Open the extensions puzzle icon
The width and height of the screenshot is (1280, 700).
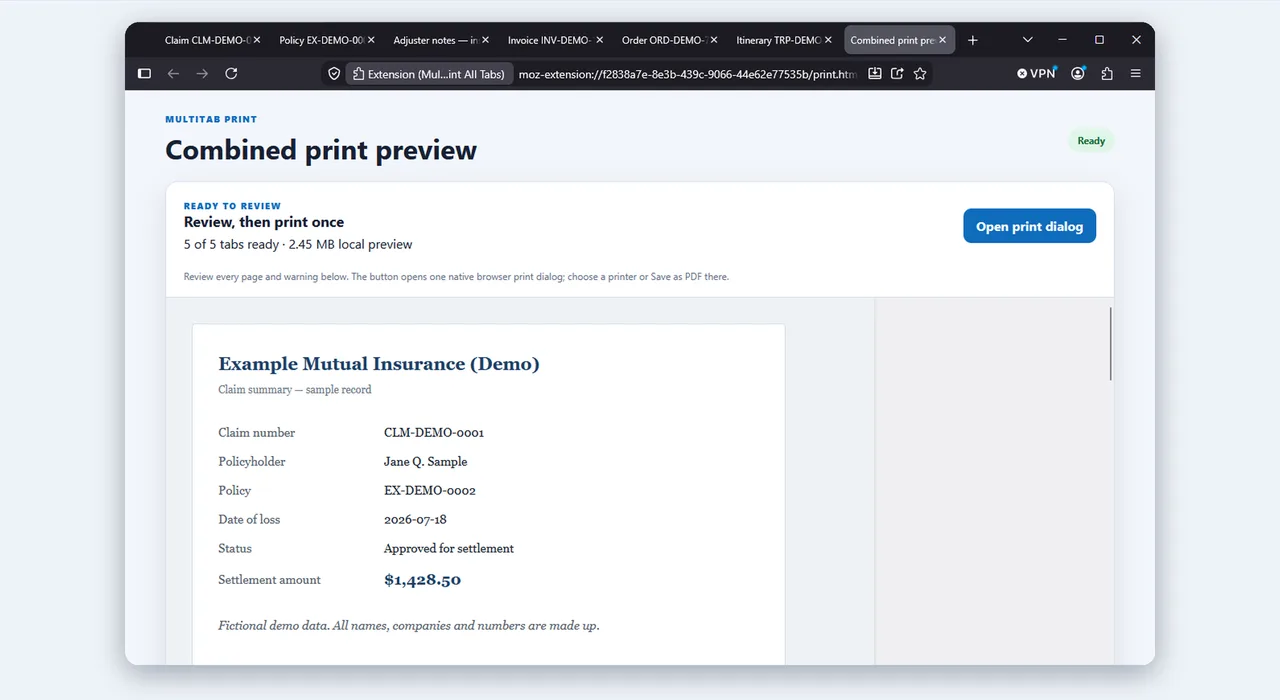click(x=1107, y=73)
